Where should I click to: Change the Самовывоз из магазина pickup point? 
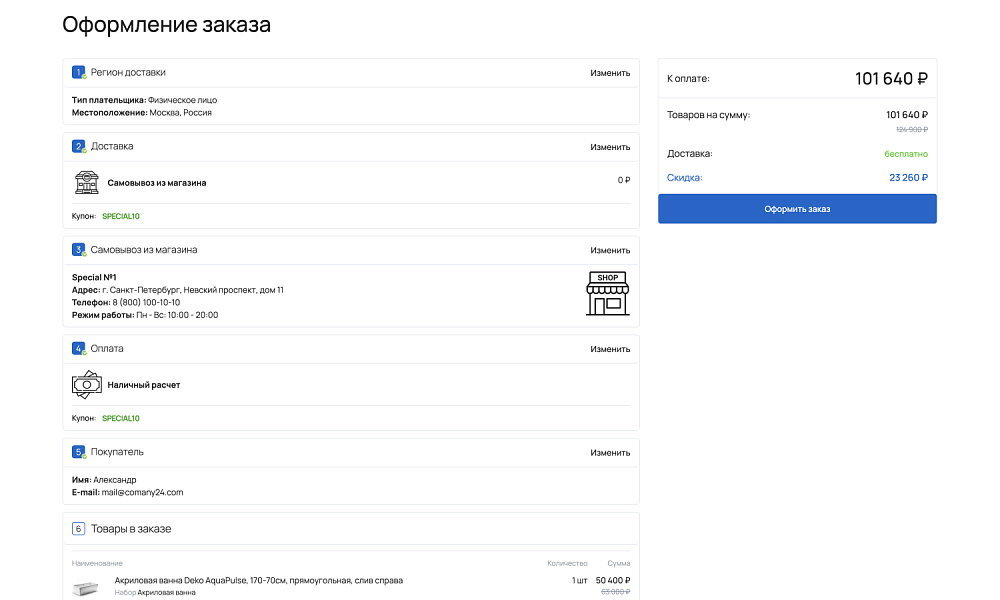(610, 250)
